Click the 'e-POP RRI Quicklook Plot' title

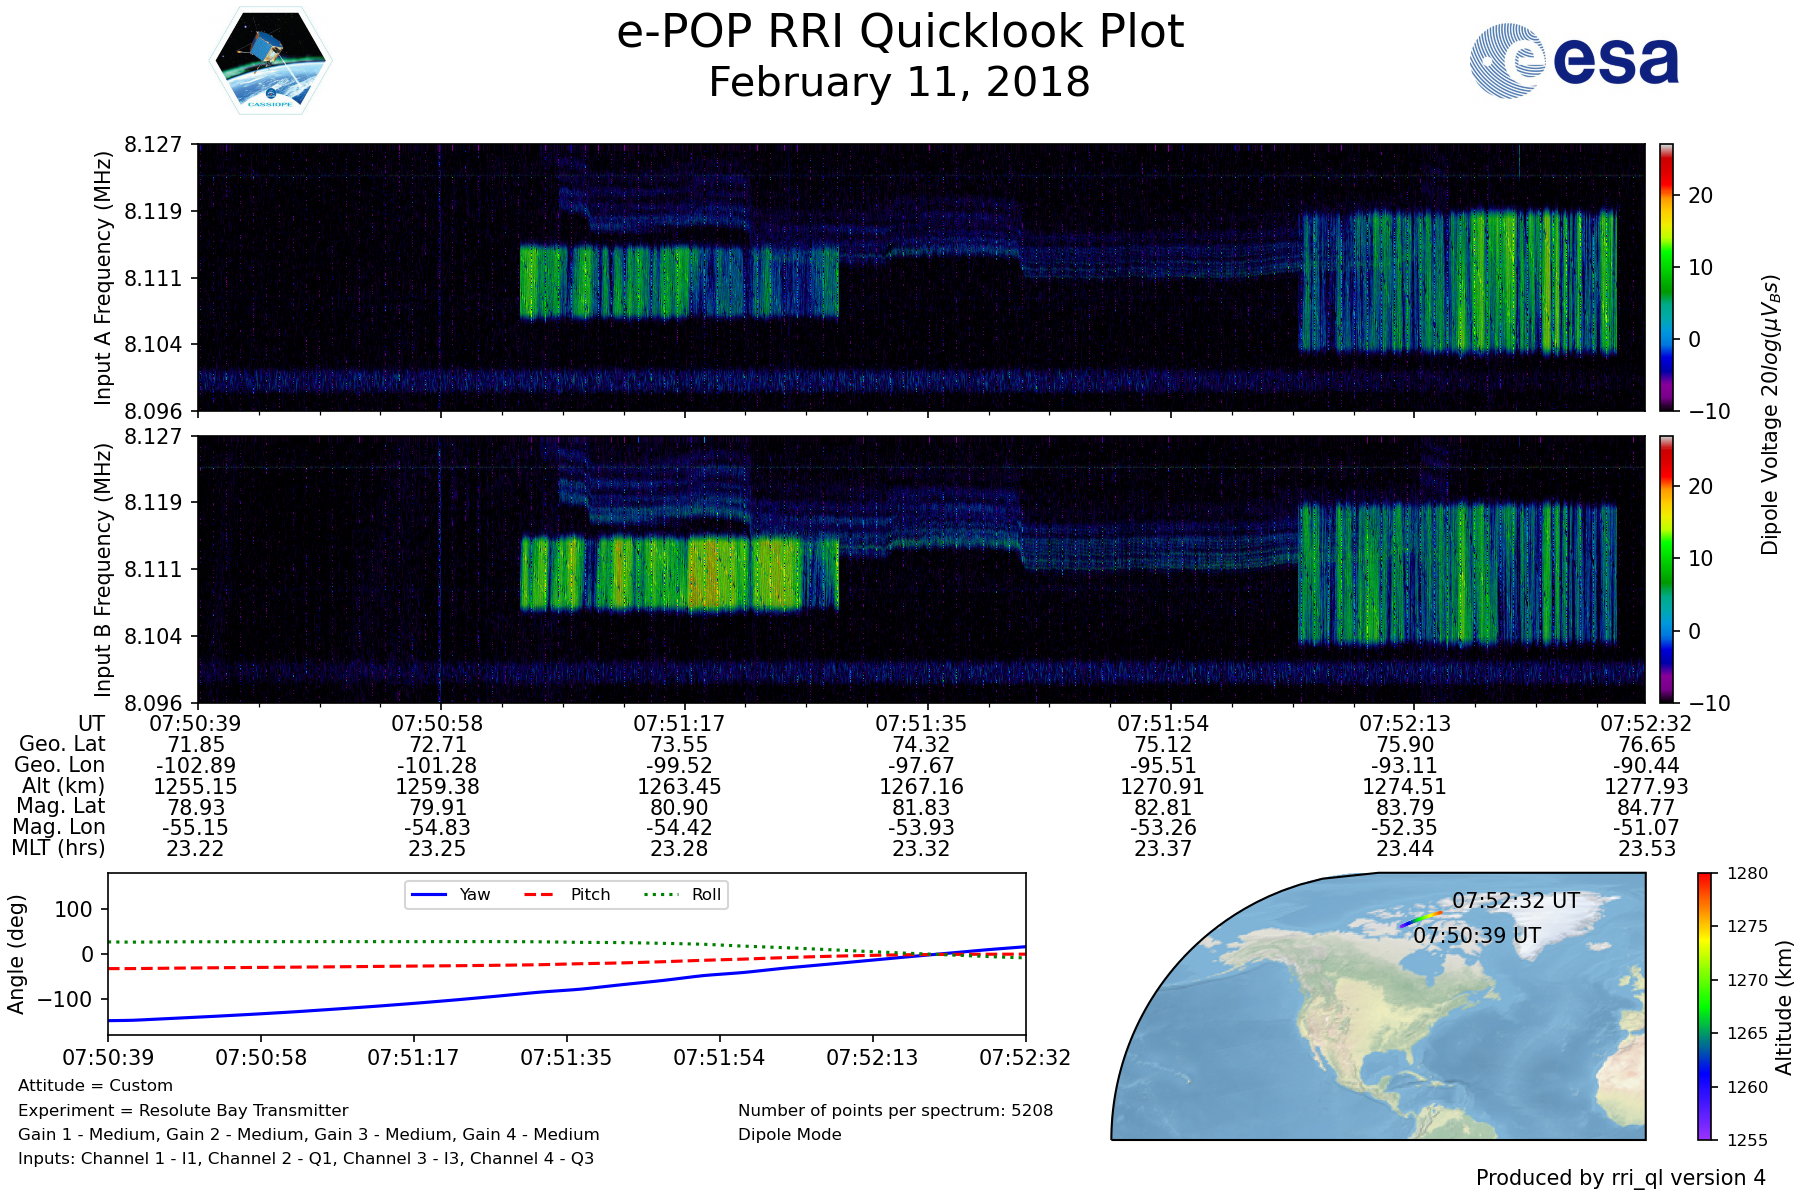pyautogui.click(x=900, y=32)
